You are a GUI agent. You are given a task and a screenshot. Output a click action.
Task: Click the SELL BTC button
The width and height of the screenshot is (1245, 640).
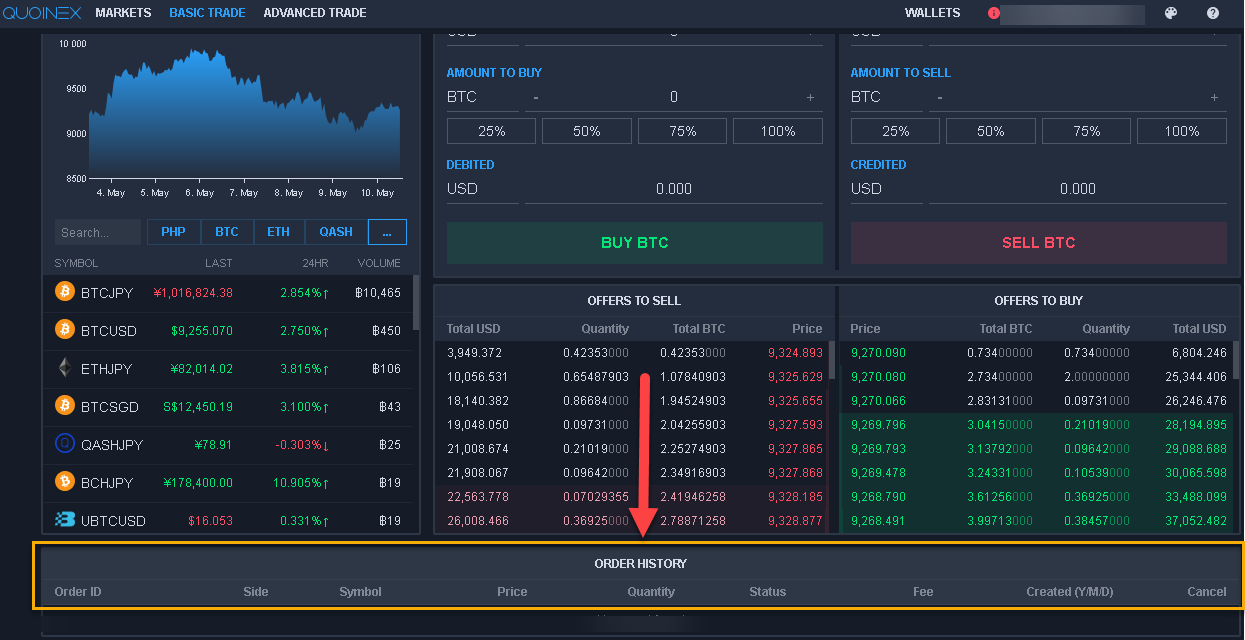[x=1039, y=243]
